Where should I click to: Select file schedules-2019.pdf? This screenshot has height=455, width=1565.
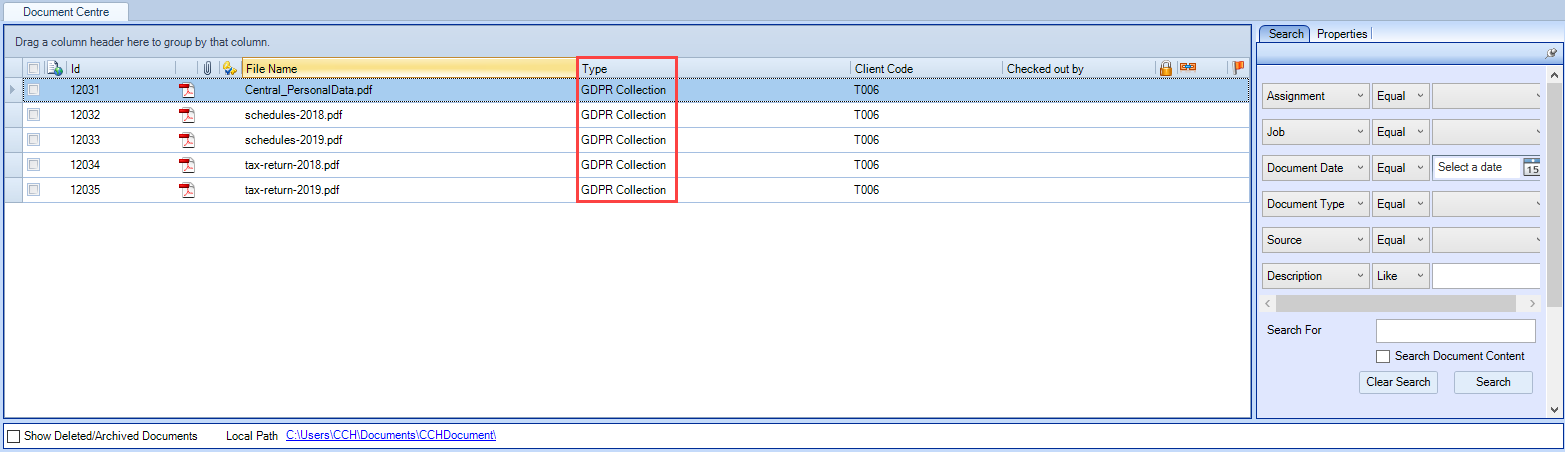[294, 140]
